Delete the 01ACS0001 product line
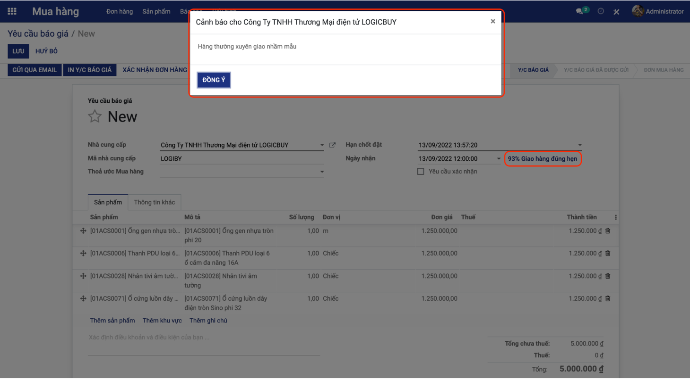Screen dimensions: 690x379 [x=608, y=231]
